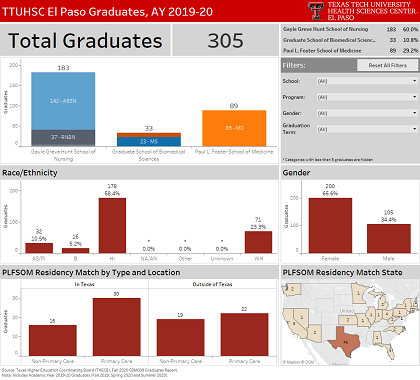Viewport: 420px width, 380px height.
Task: Select the Female gender bar
Action: pyautogui.click(x=330, y=225)
